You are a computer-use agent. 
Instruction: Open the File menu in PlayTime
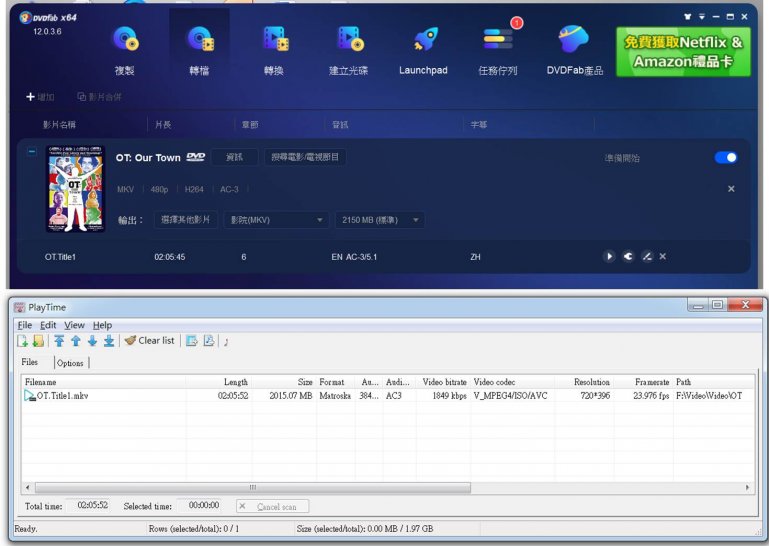[x=25, y=325]
